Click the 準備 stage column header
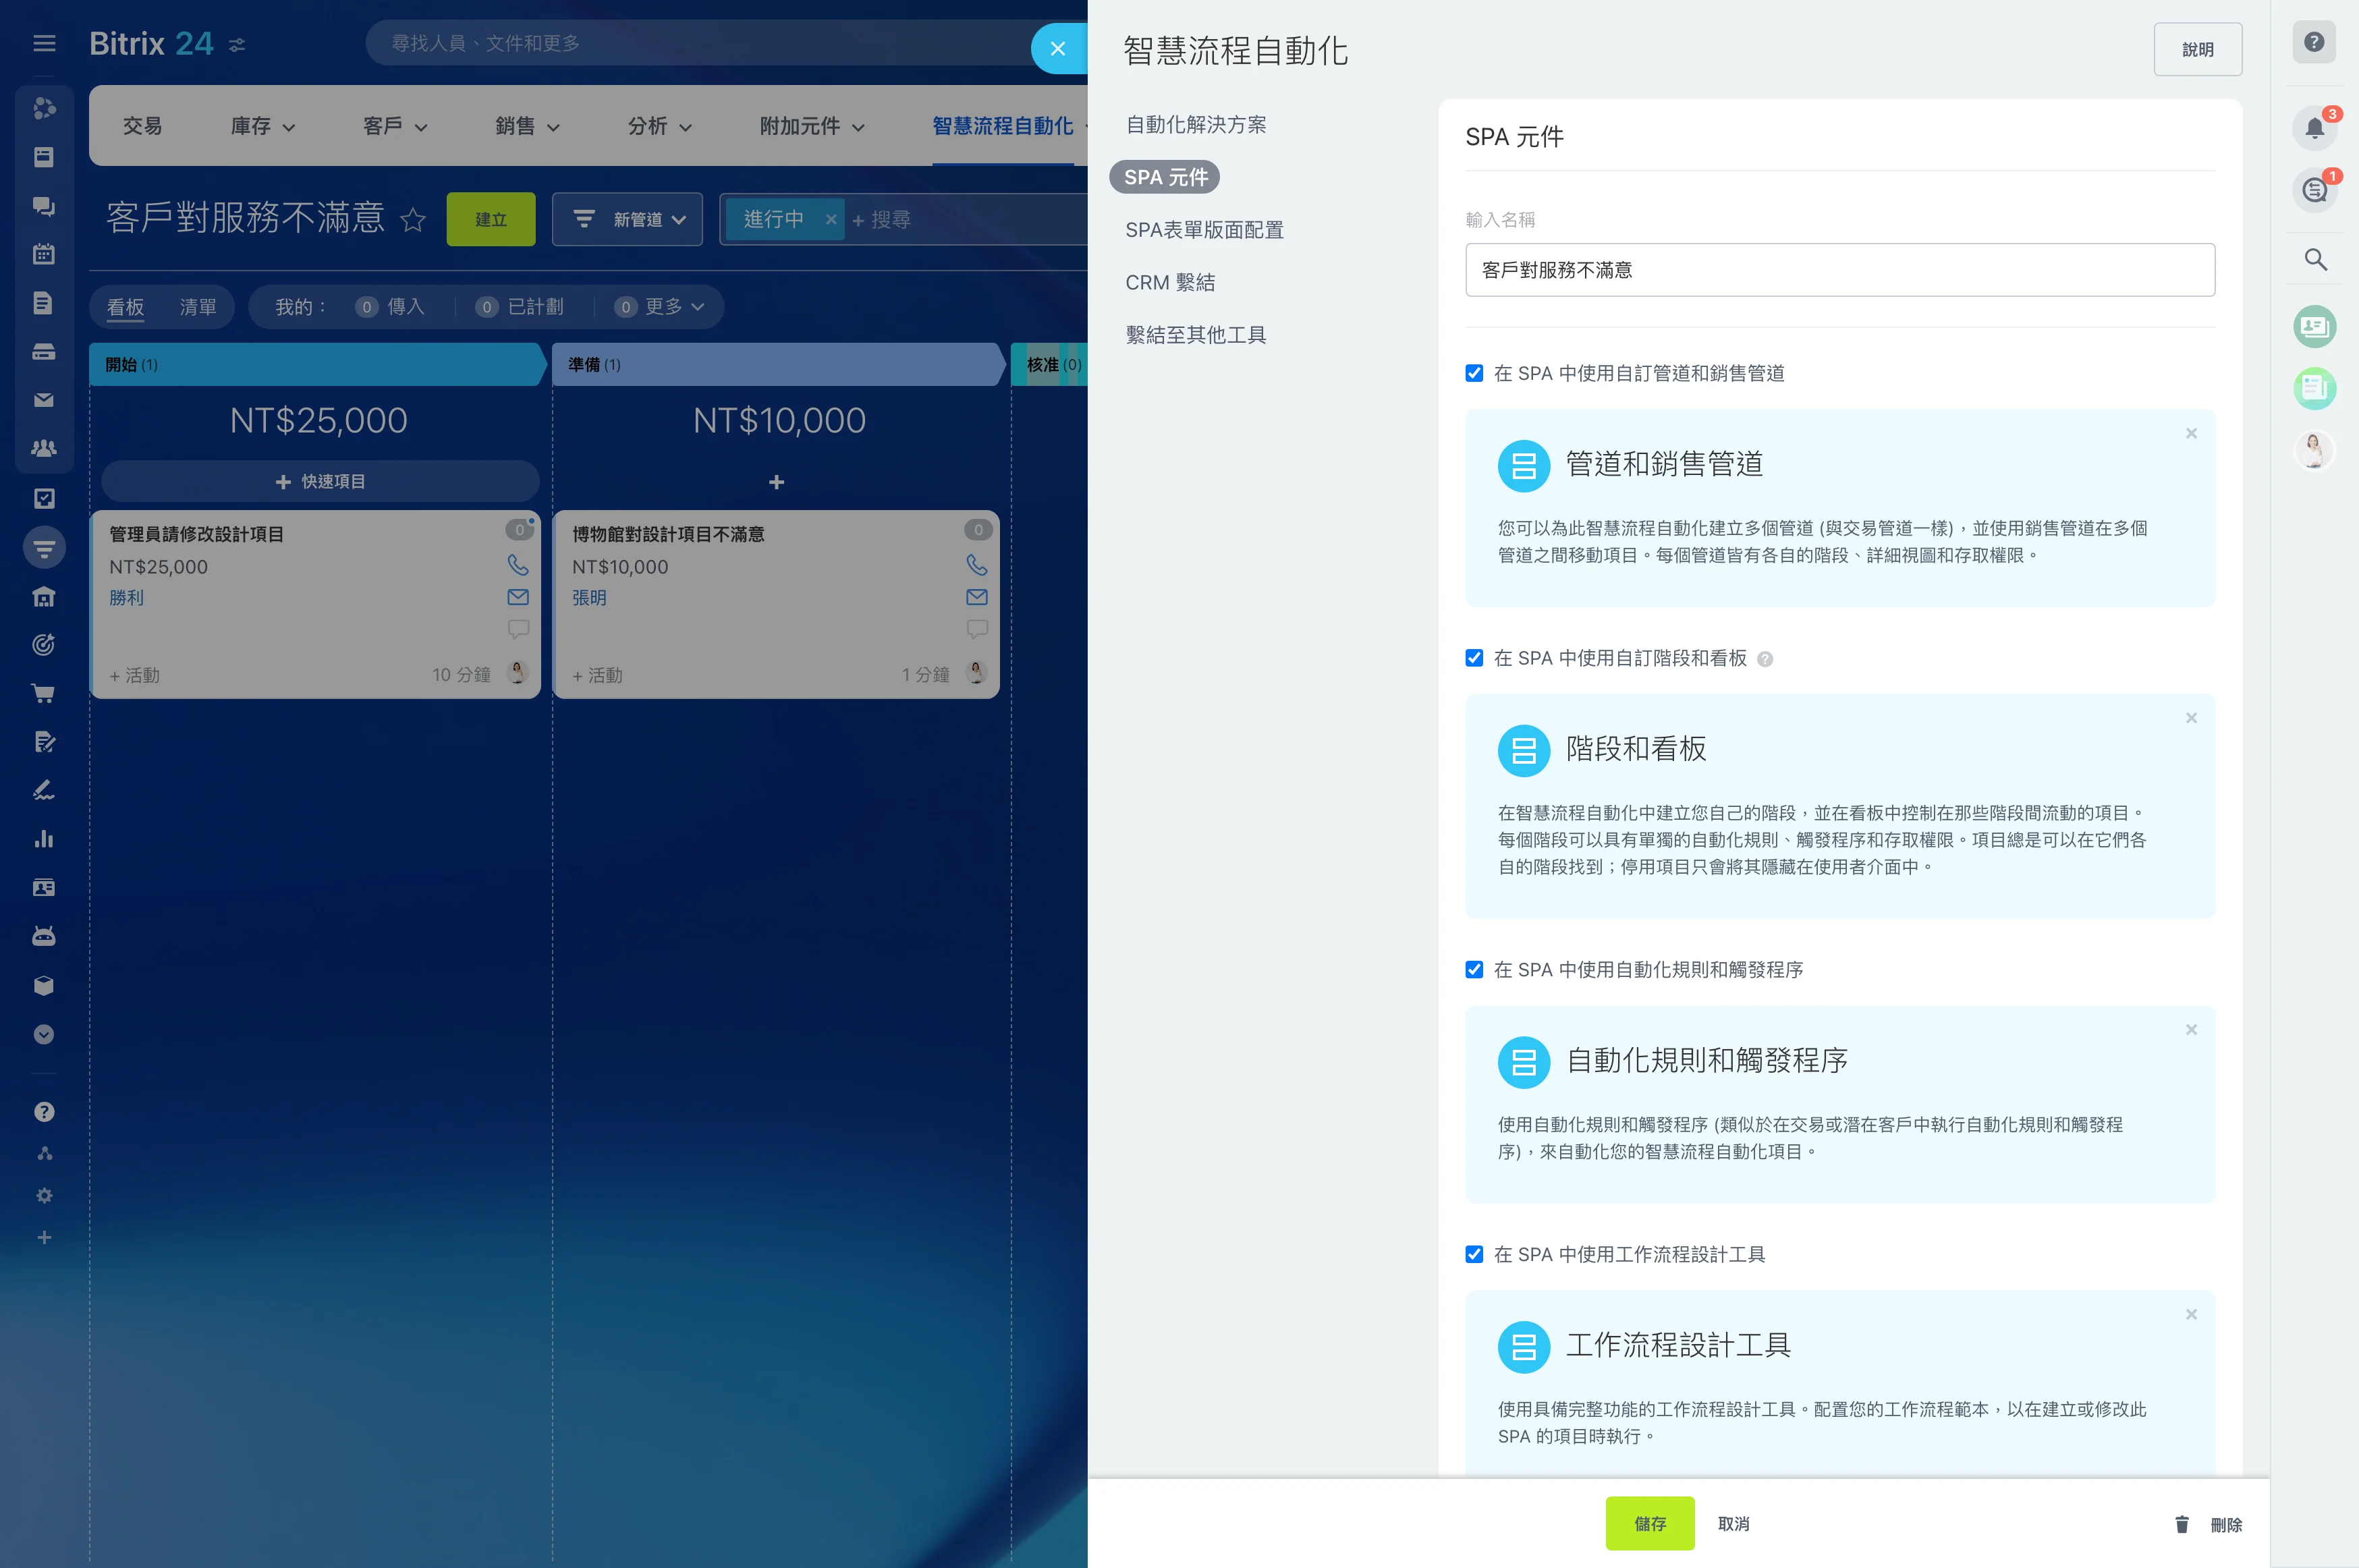2359x1568 pixels. pyautogui.click(x=780, y=365)
